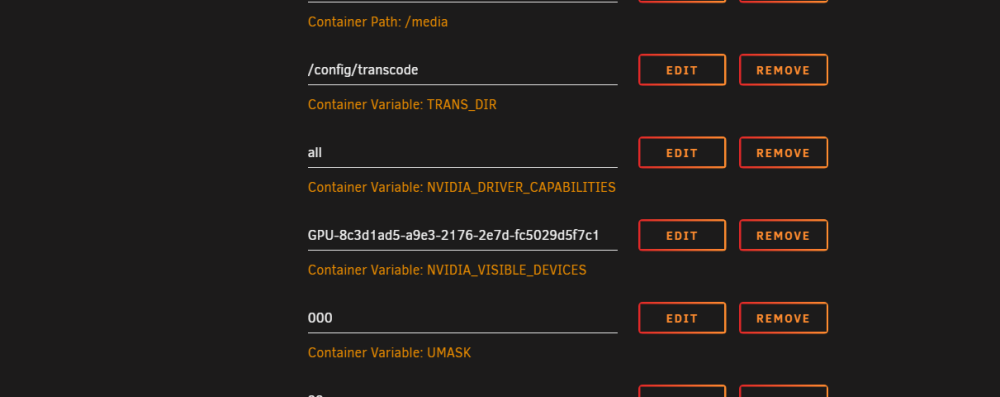Screen dimensions: 1000x397
Task: Click the 'Container Variable: NVIDIA_DRIVER_CAPABILITIES' label
Action: coord(462,188)
